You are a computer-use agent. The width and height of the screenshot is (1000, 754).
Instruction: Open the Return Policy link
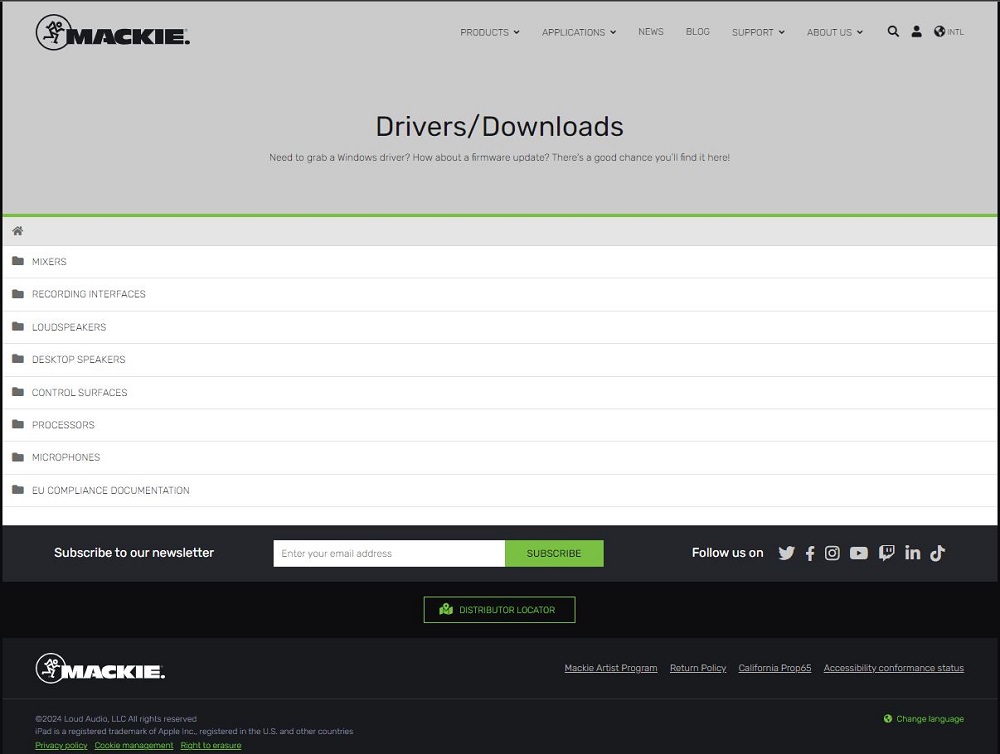pyautogui.click(x=698, y=668)
